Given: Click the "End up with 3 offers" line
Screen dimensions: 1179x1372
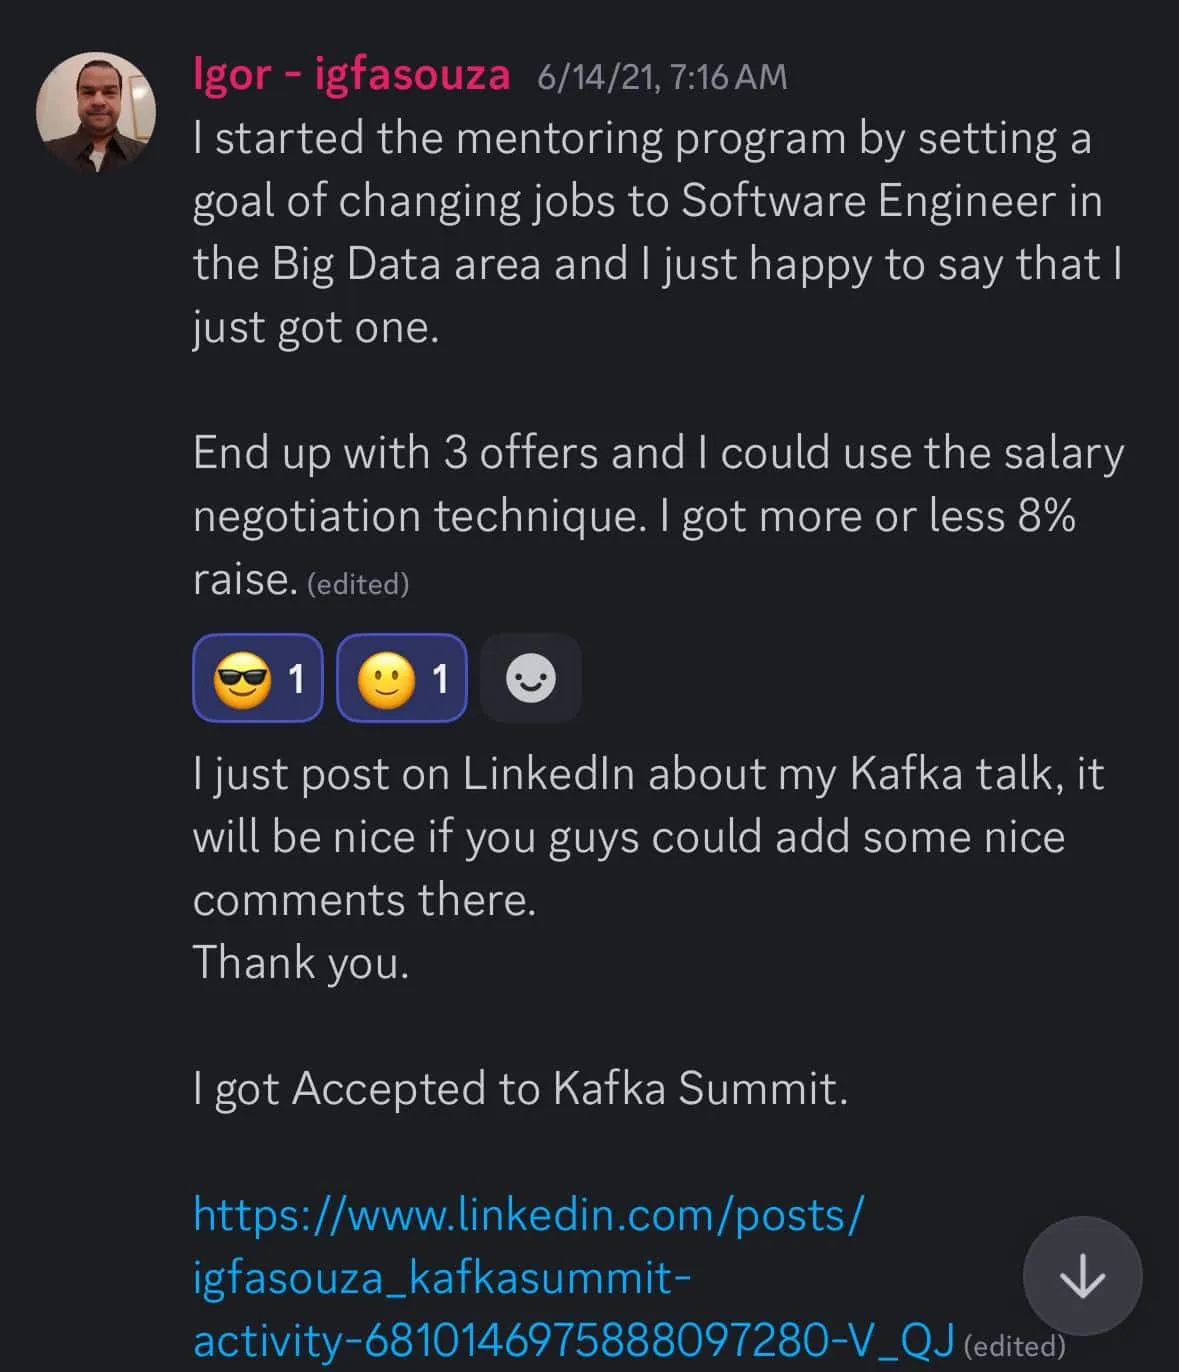Looking at the screenshot, I should [x=657, y=453].
